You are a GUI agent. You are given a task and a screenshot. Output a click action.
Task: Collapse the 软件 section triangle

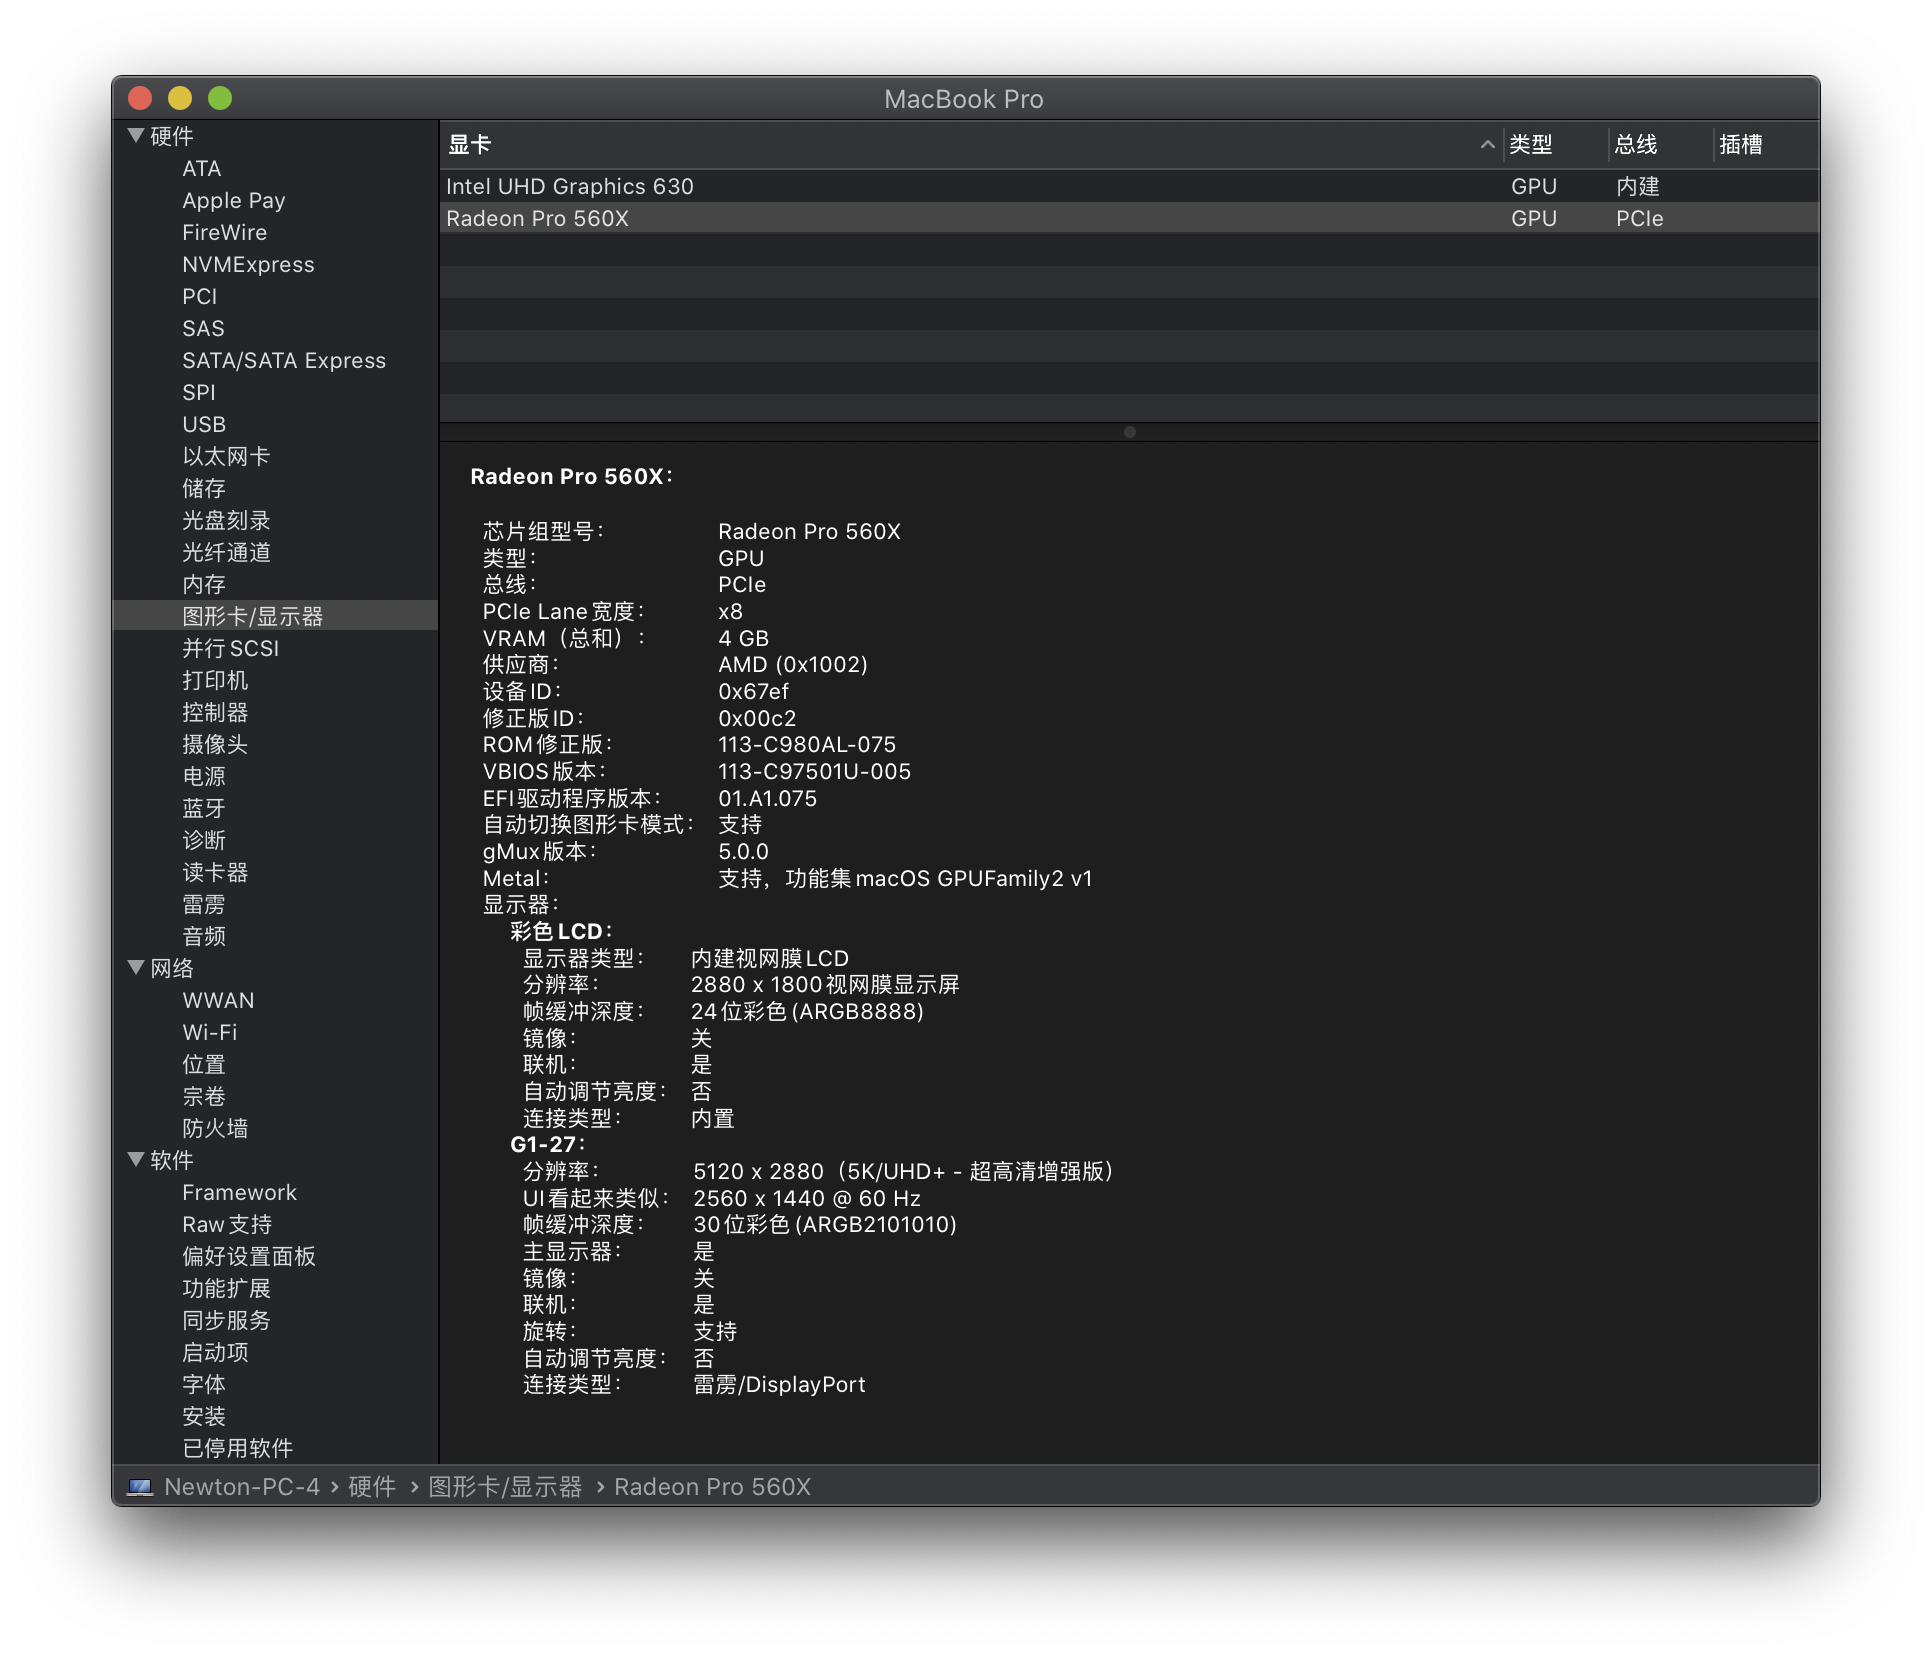[136, 1159]
